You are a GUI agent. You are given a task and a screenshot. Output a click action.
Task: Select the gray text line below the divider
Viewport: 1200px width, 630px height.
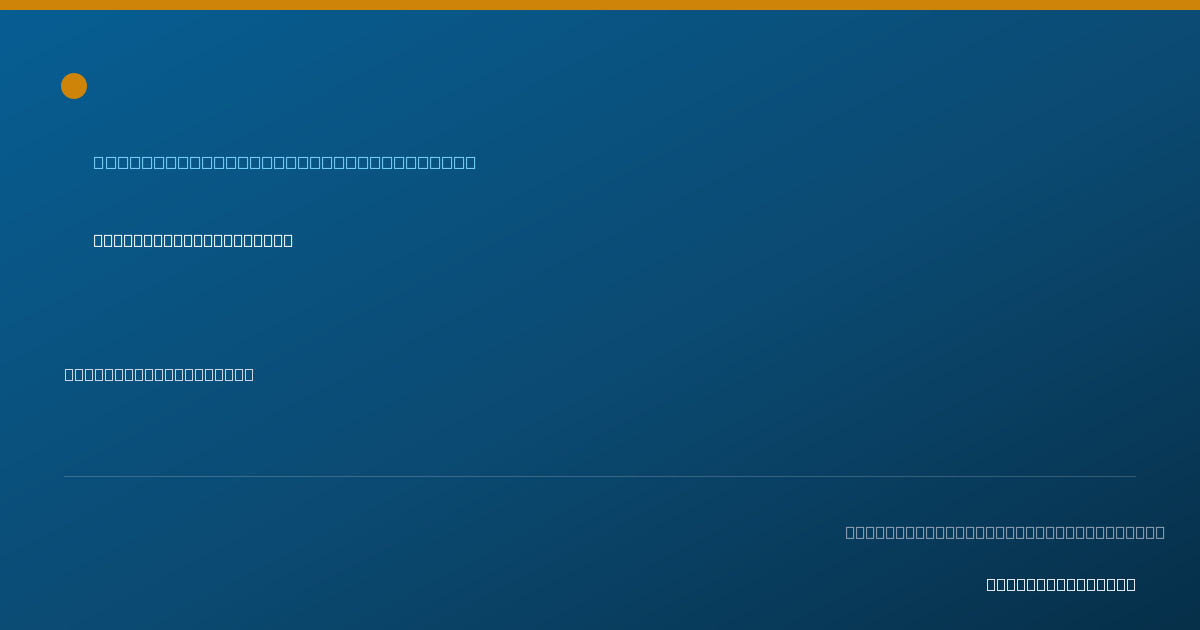pyautogui.click(x=1005, y=532)
